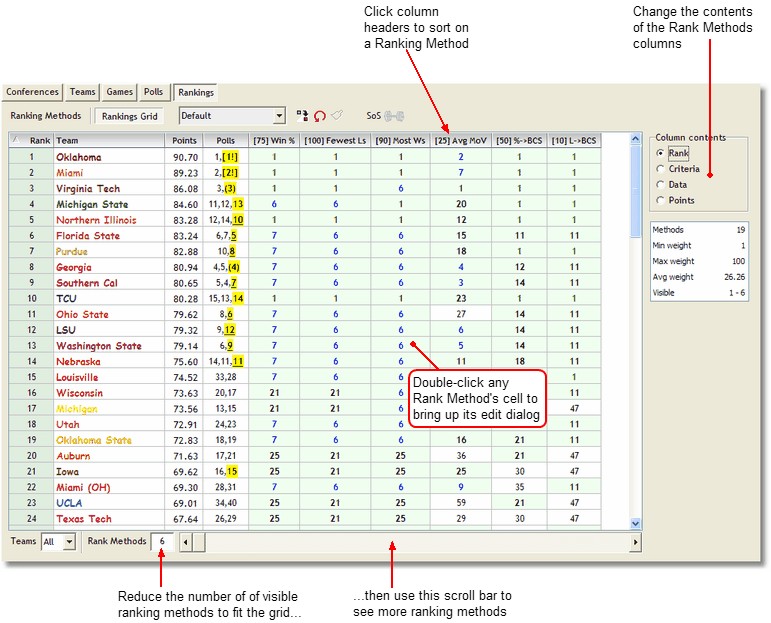771x623 pixels.
Task: Click the Miami (OH) team cell
Action: 109,487
